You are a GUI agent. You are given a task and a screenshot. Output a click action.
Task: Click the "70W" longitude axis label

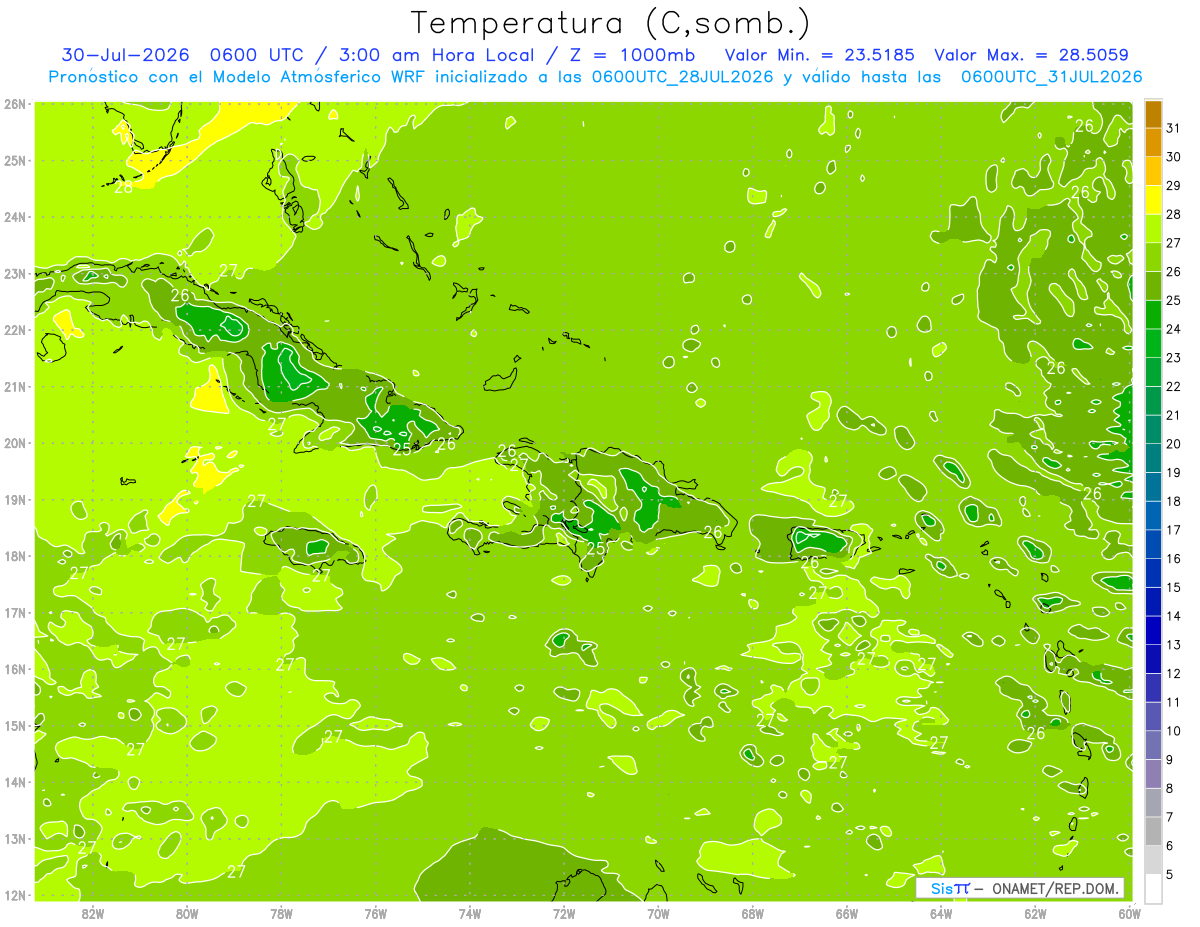658,913
